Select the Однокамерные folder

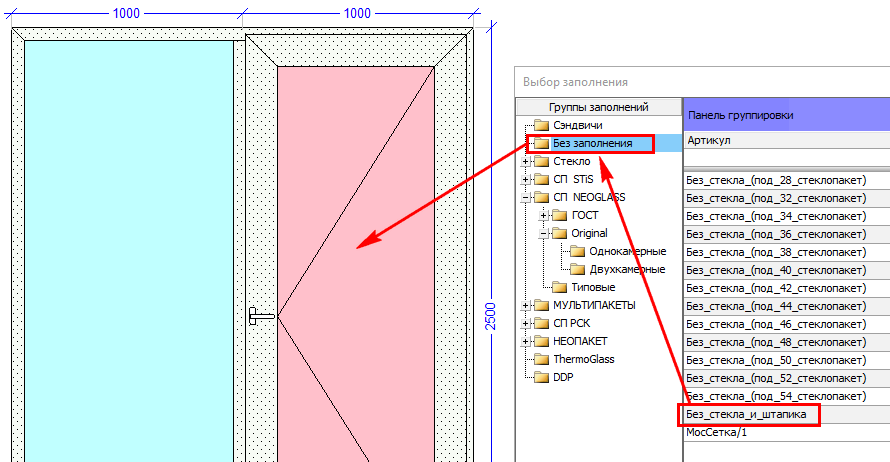pos(627,251)
